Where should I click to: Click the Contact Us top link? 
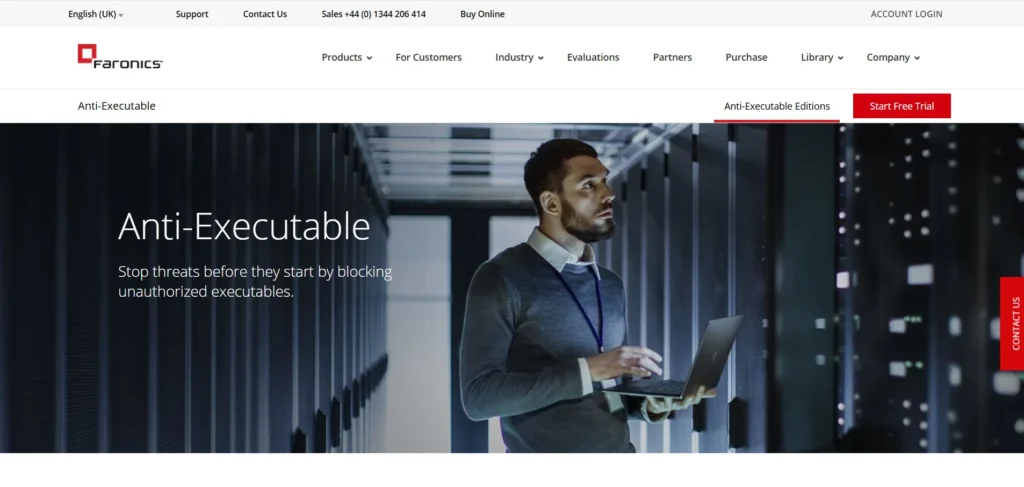click(265, 14)
